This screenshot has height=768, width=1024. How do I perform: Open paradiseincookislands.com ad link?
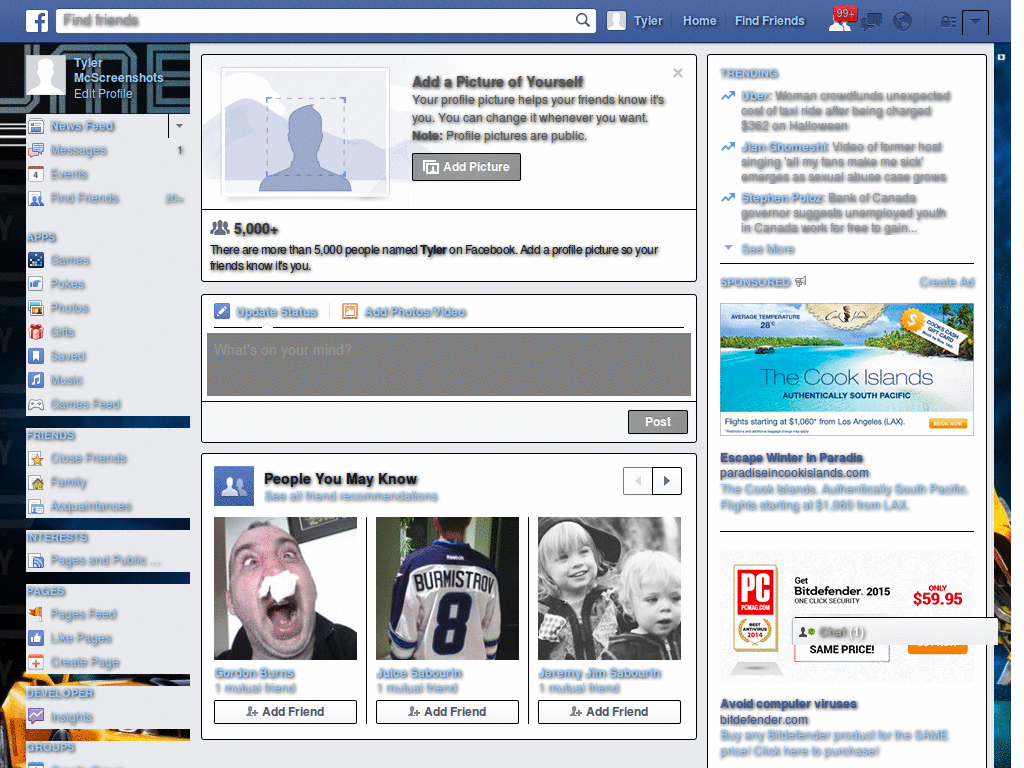[x=794, y=473]
